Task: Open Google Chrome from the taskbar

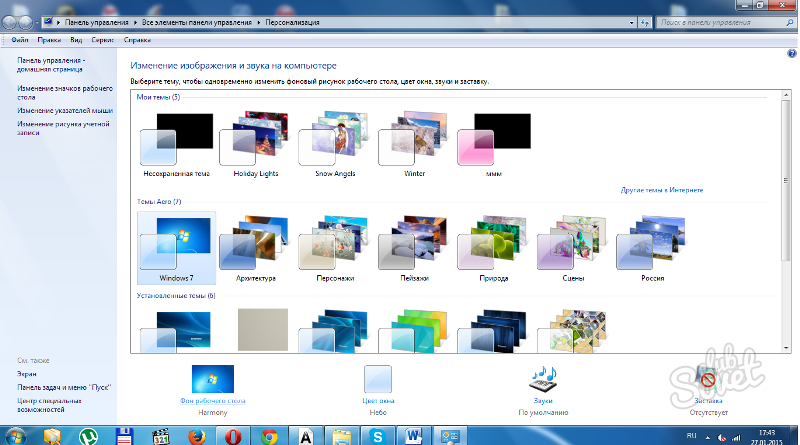Action: pyautogui.click(x=268, y=436)
